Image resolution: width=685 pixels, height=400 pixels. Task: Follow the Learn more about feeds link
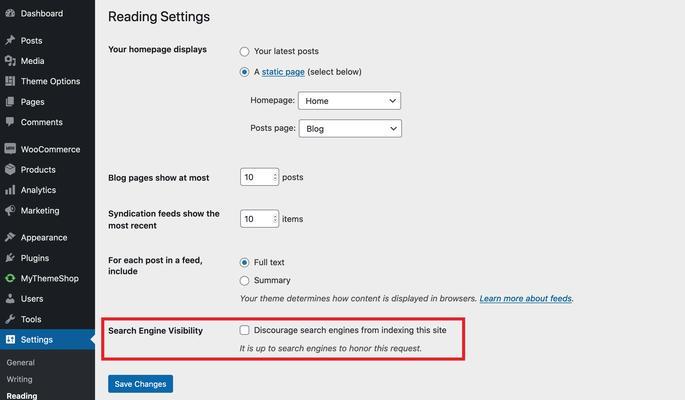pos(526,298)
